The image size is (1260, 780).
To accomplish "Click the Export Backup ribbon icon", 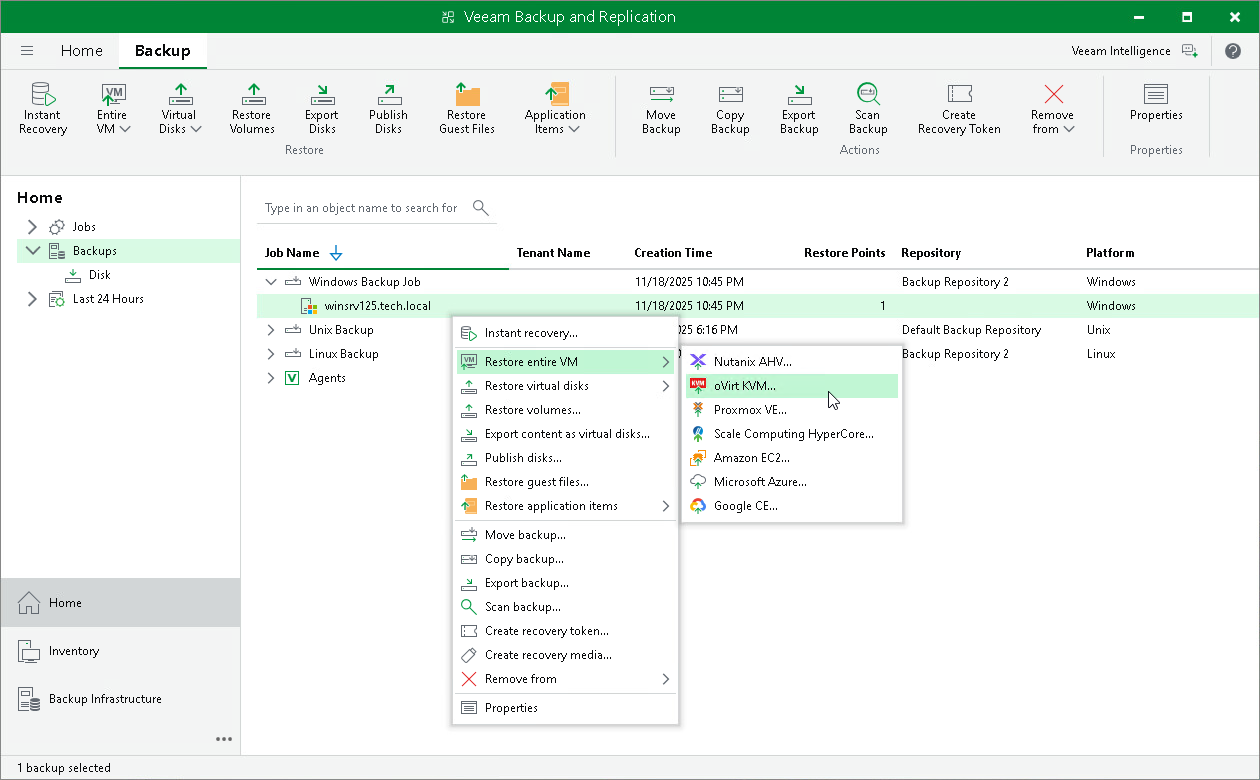I will point(798,107).
